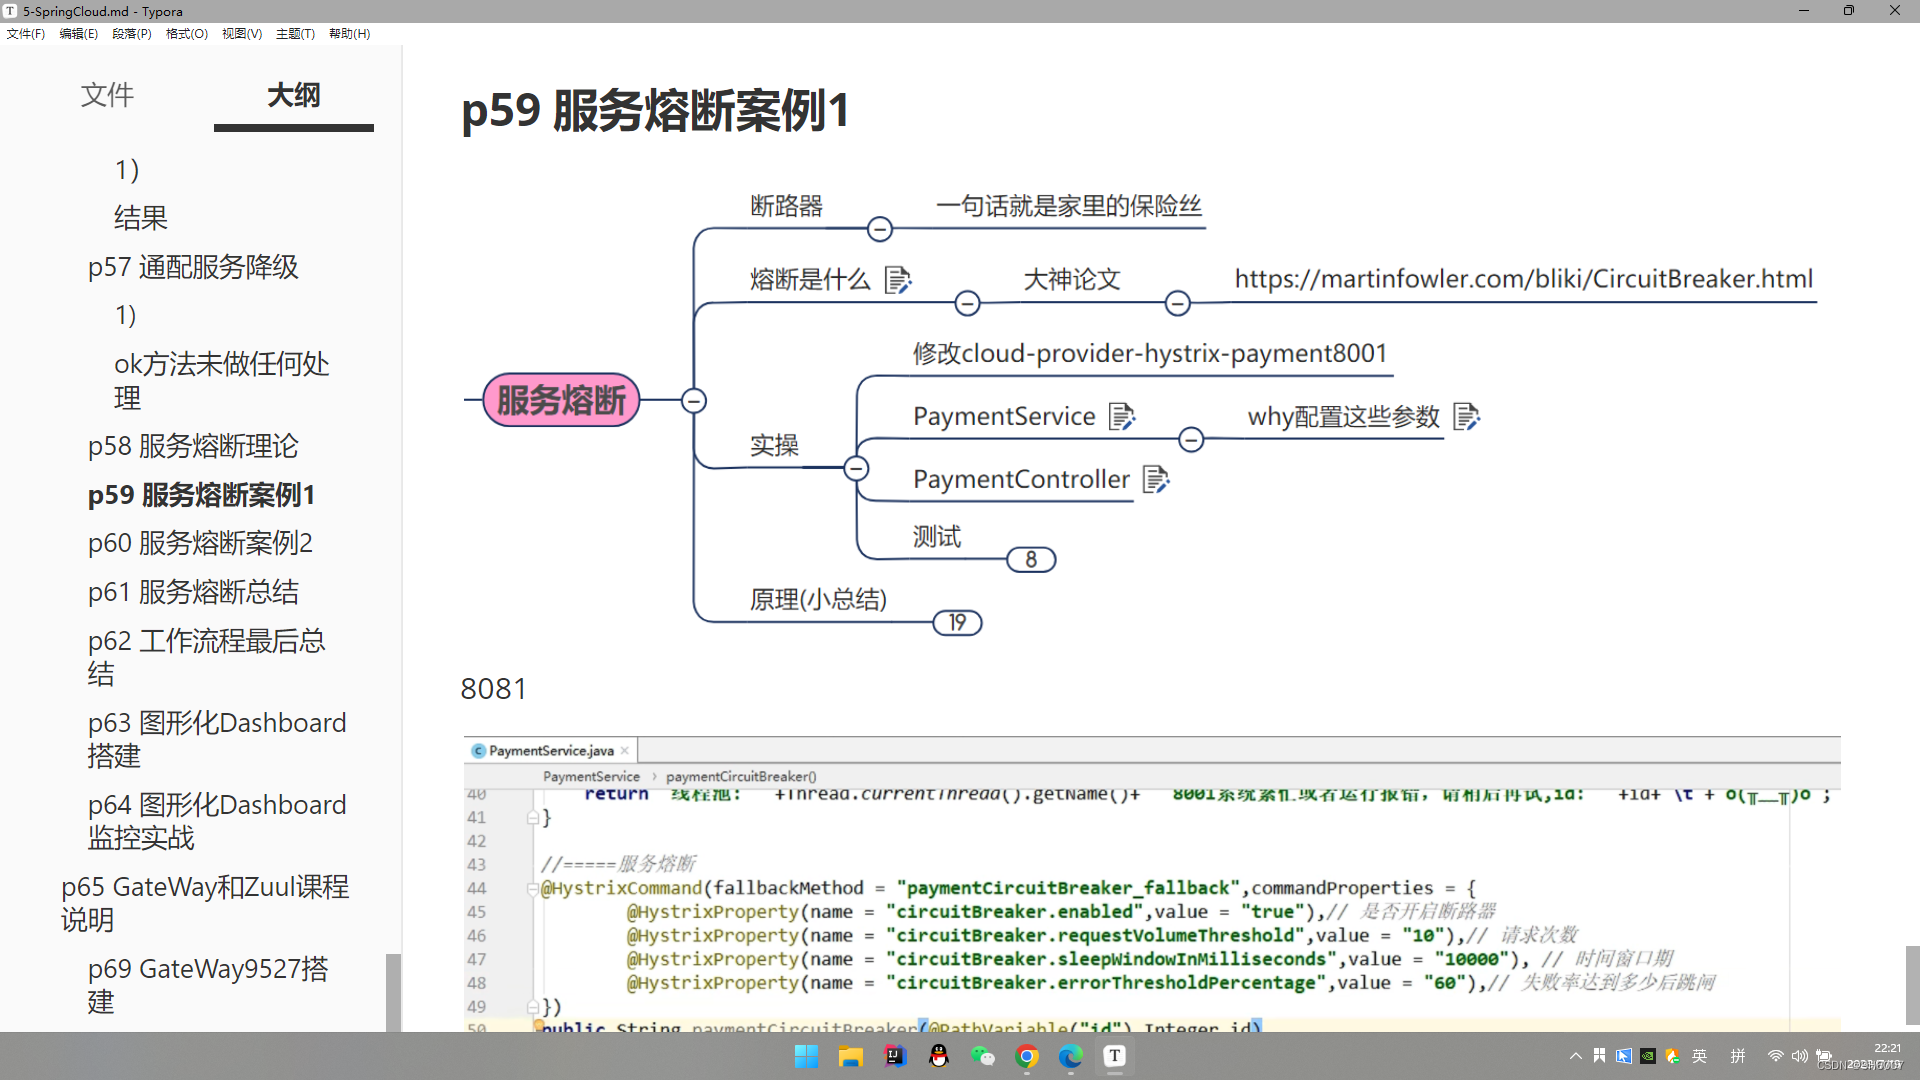Click the CircuitBreaker.html URL

pyautogui.click(x=1523, y=279)
